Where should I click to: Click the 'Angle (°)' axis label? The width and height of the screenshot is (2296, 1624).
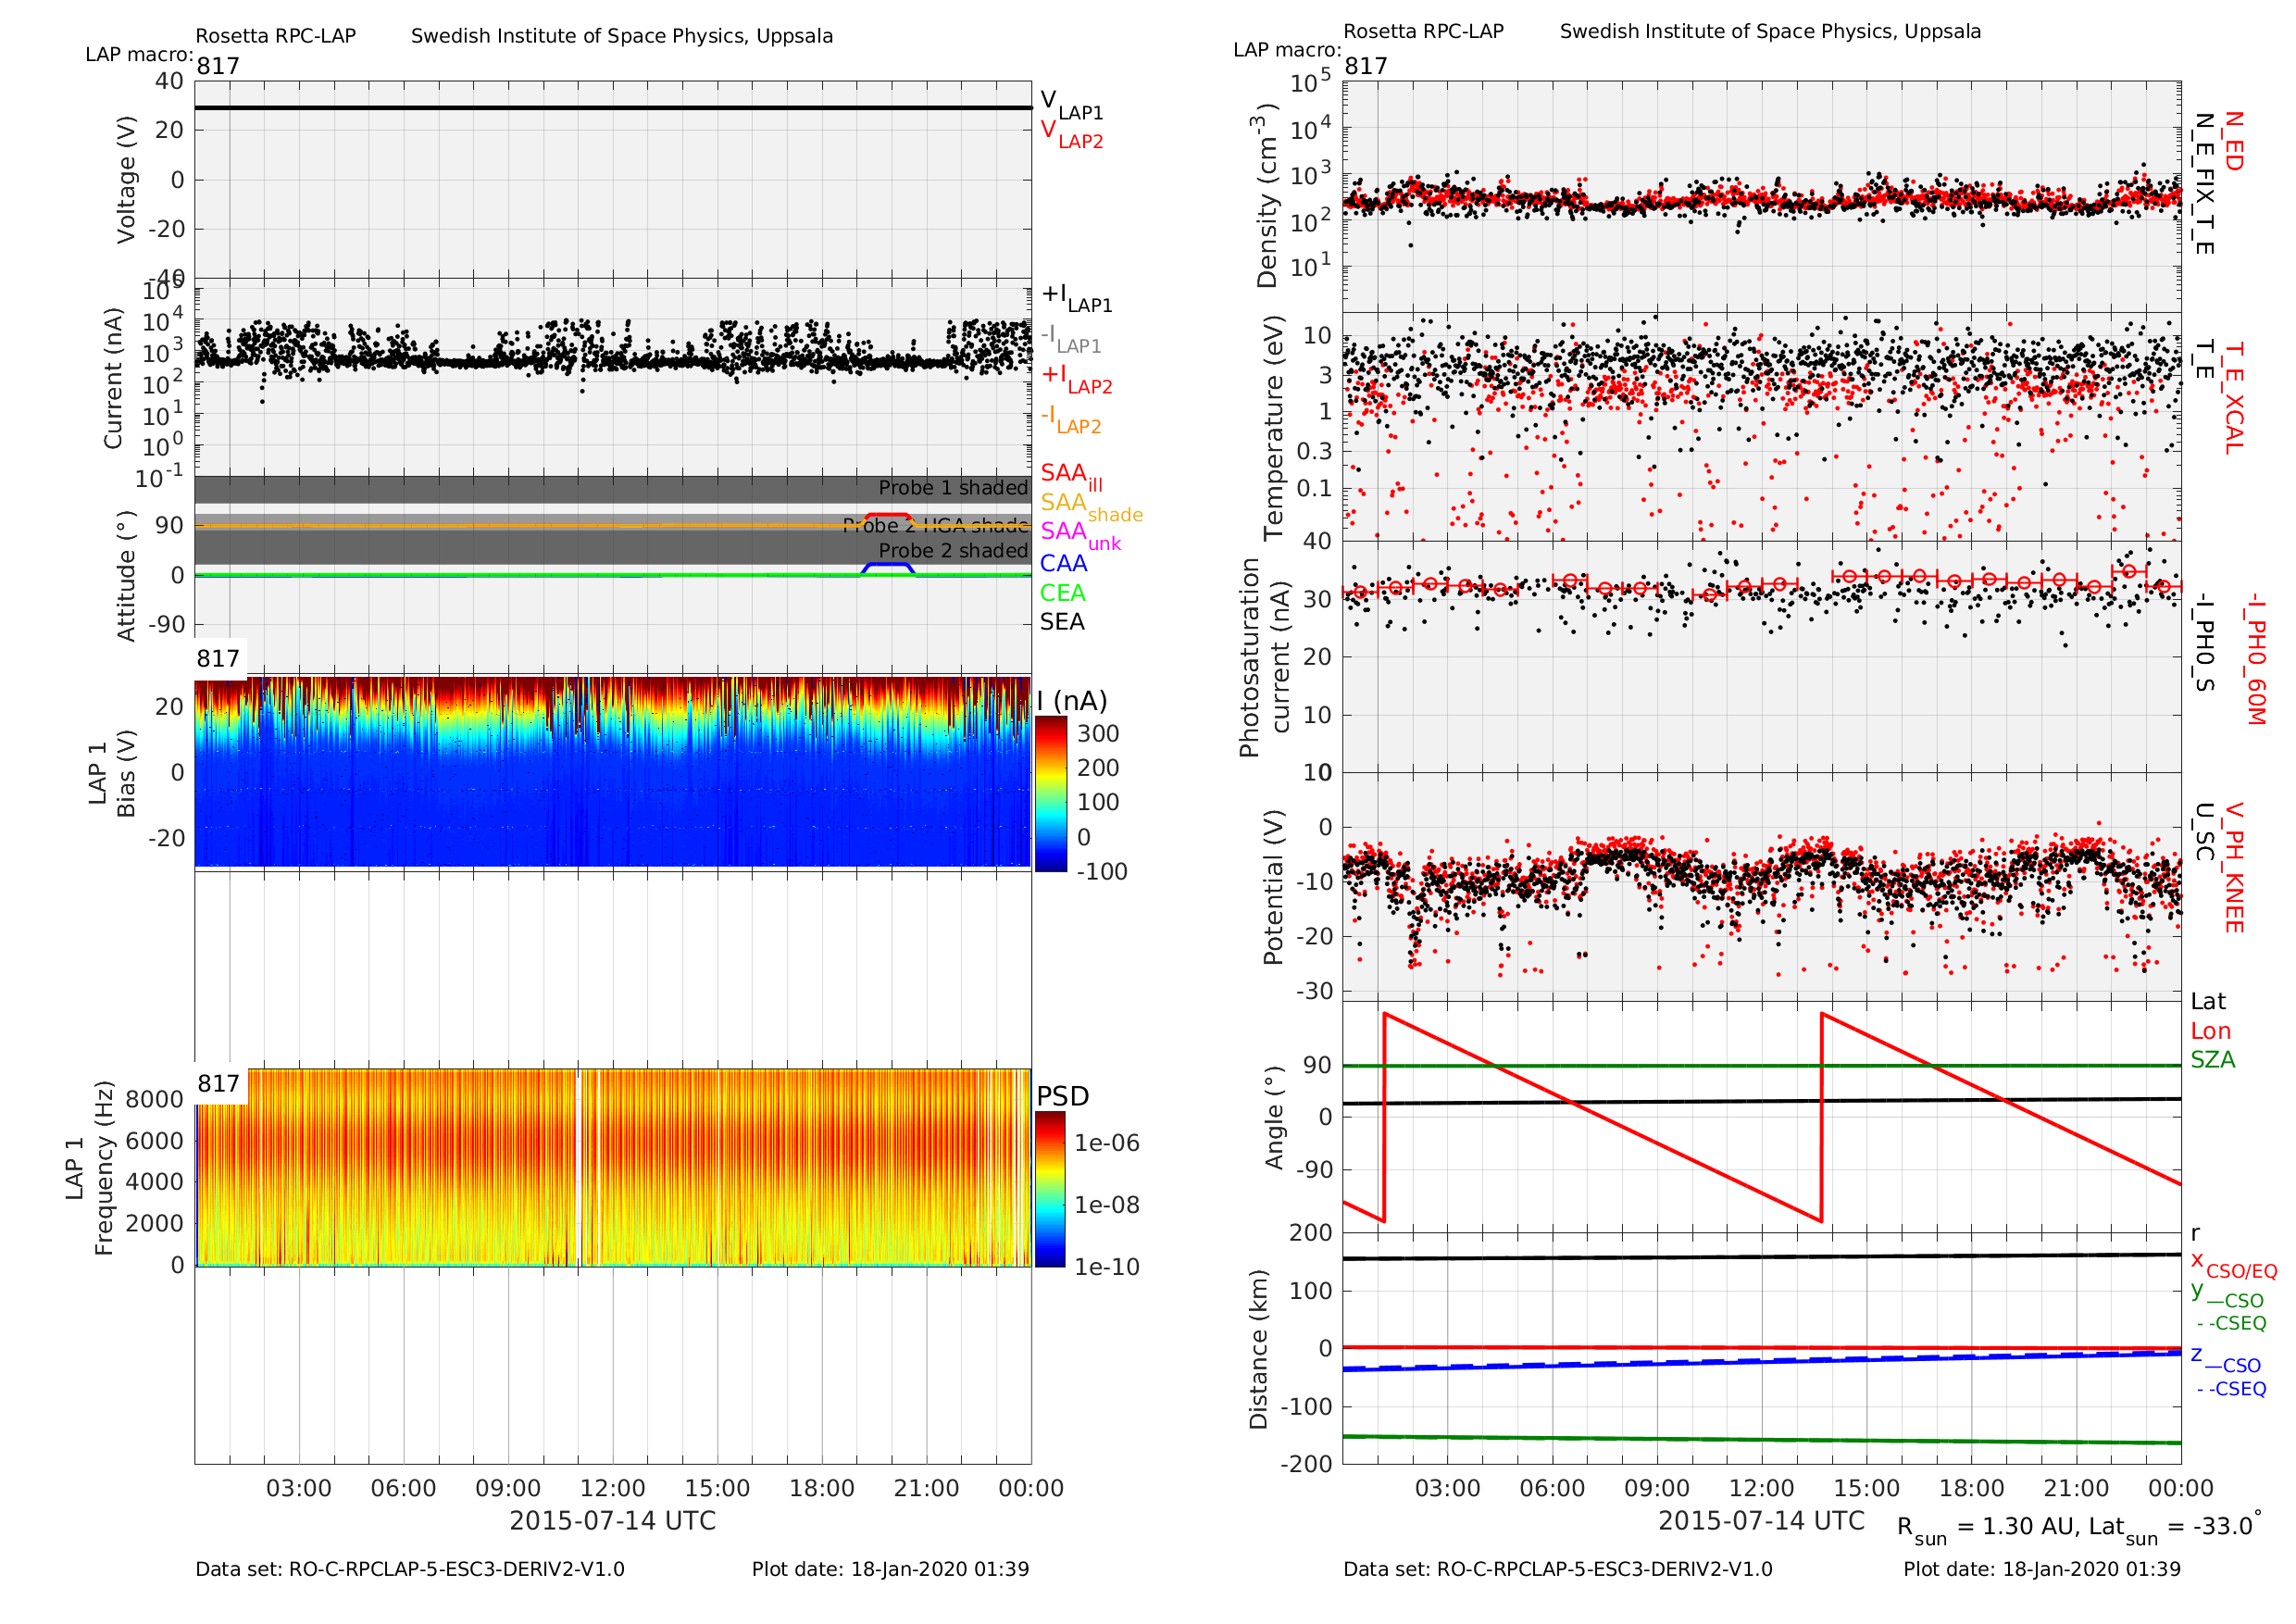[1273, 1117]
